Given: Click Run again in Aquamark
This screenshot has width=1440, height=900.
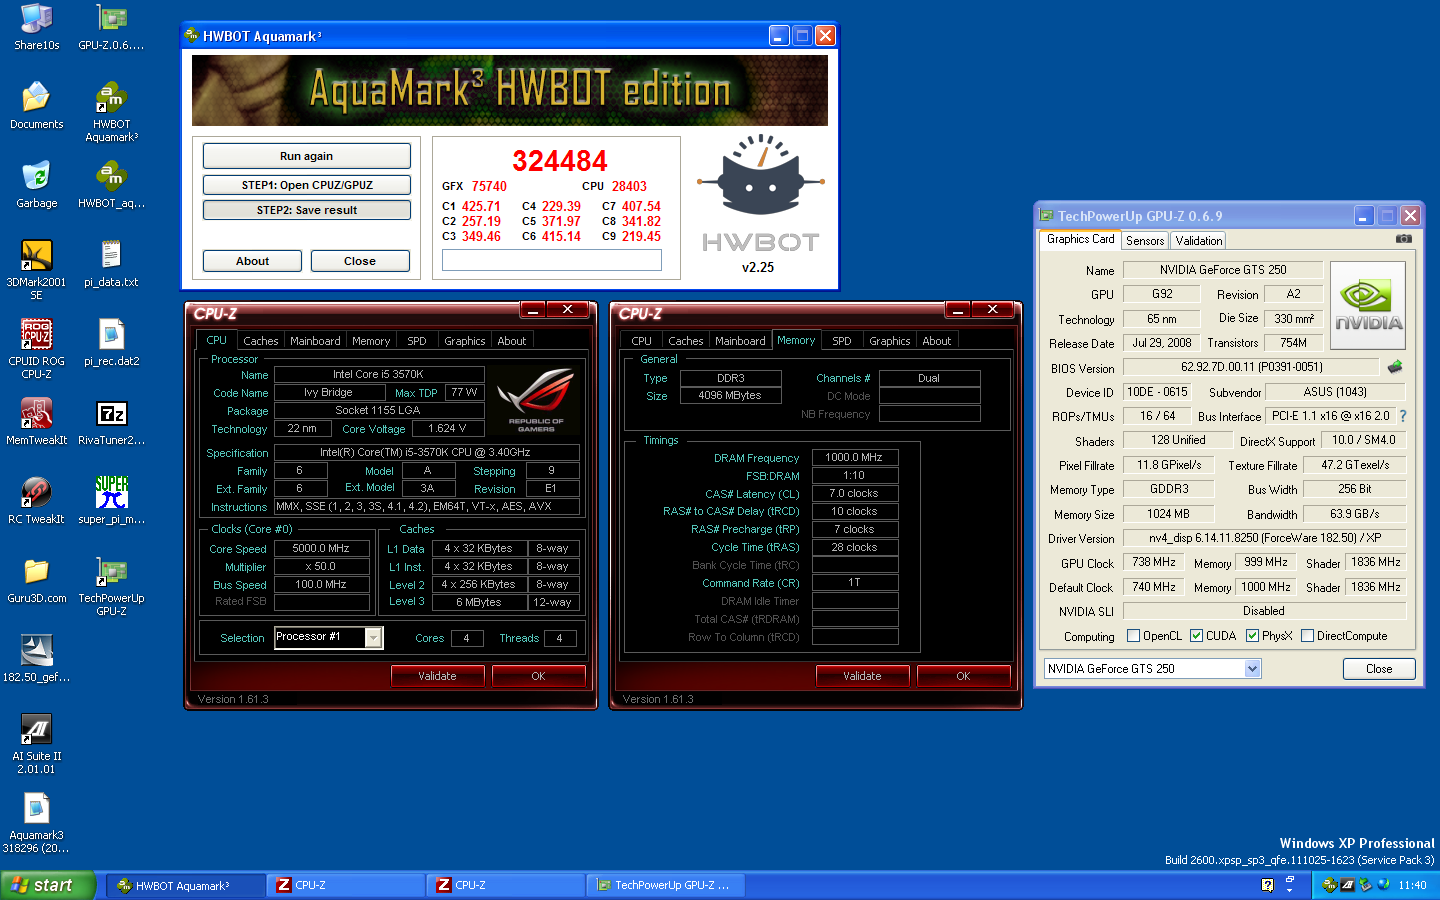Looking at the screenshot, I should pos(306,156).
